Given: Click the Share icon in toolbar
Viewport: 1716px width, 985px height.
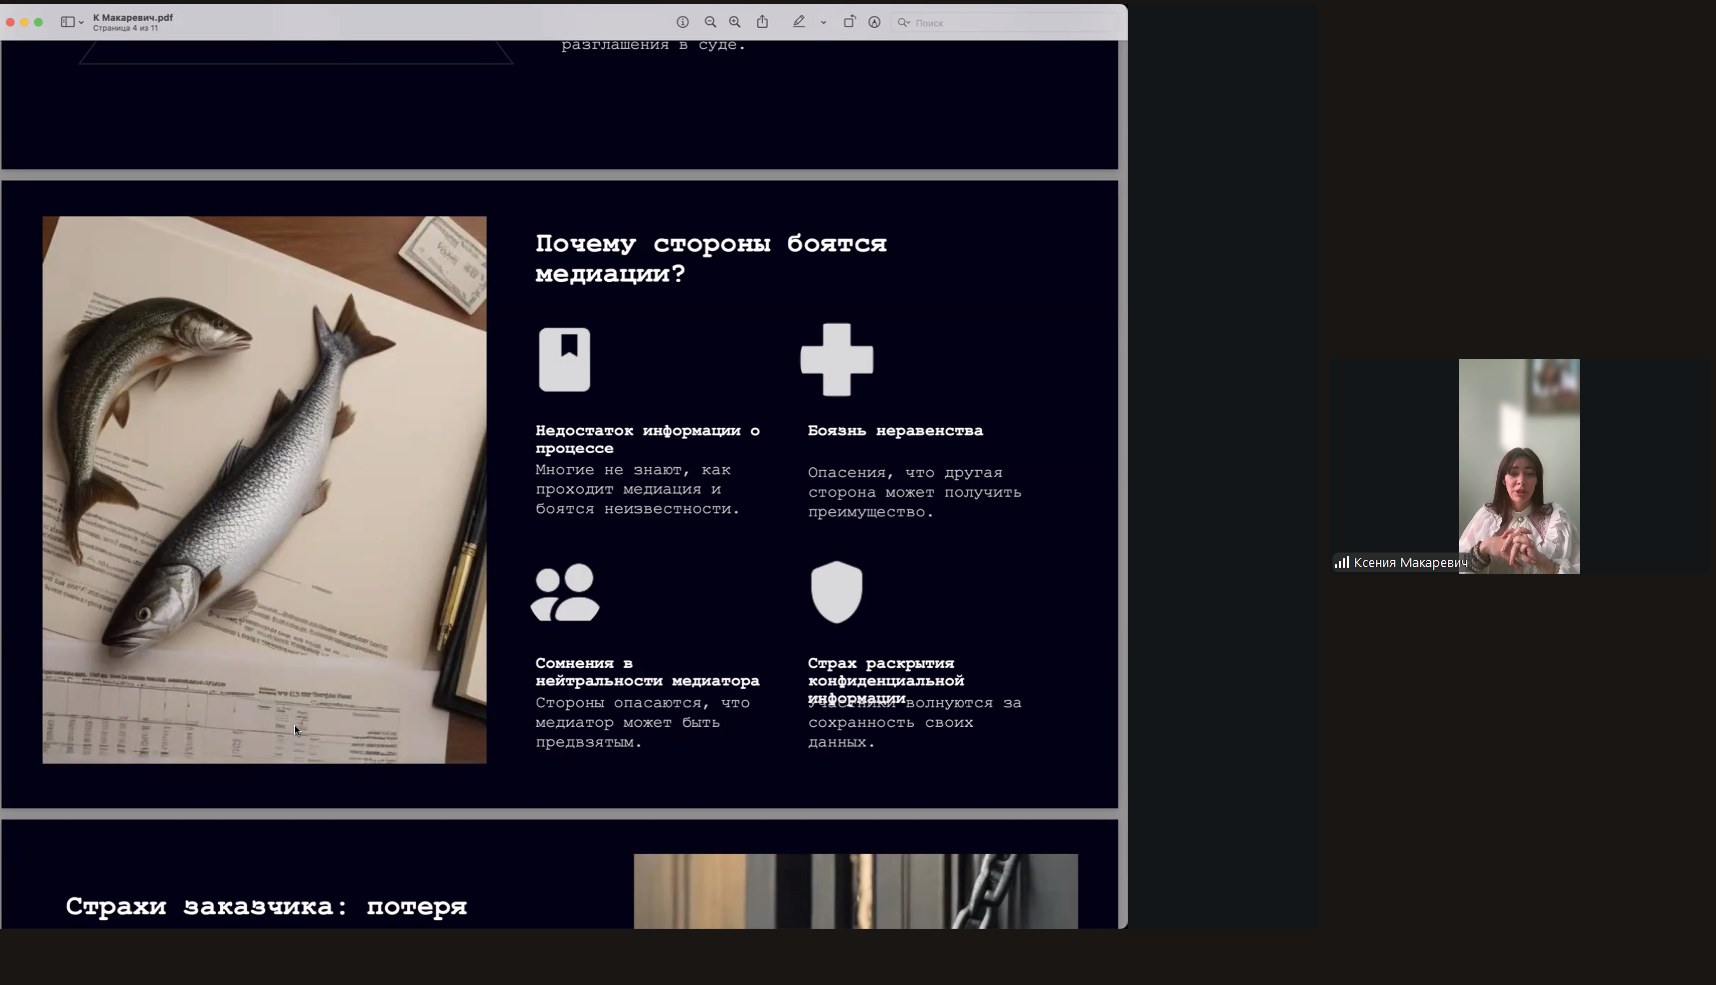Looking at the screenshot, I should [762, 22].
